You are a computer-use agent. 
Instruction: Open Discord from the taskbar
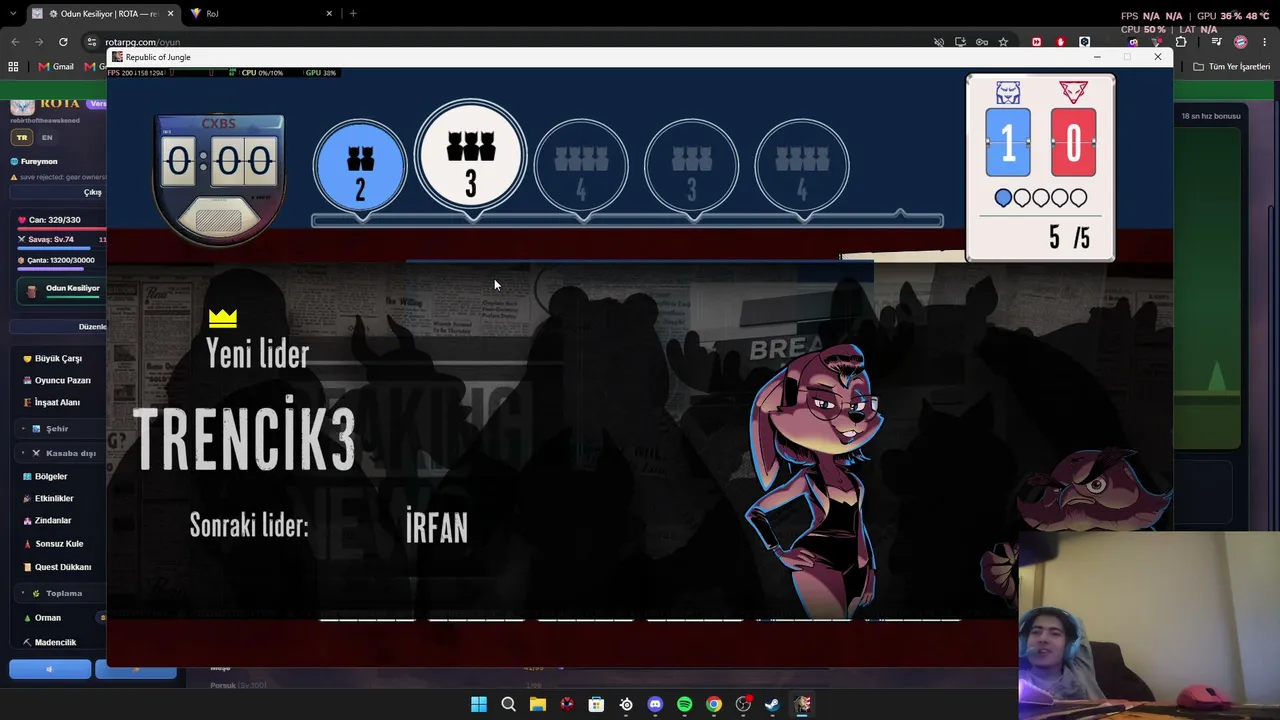(655, 704)
